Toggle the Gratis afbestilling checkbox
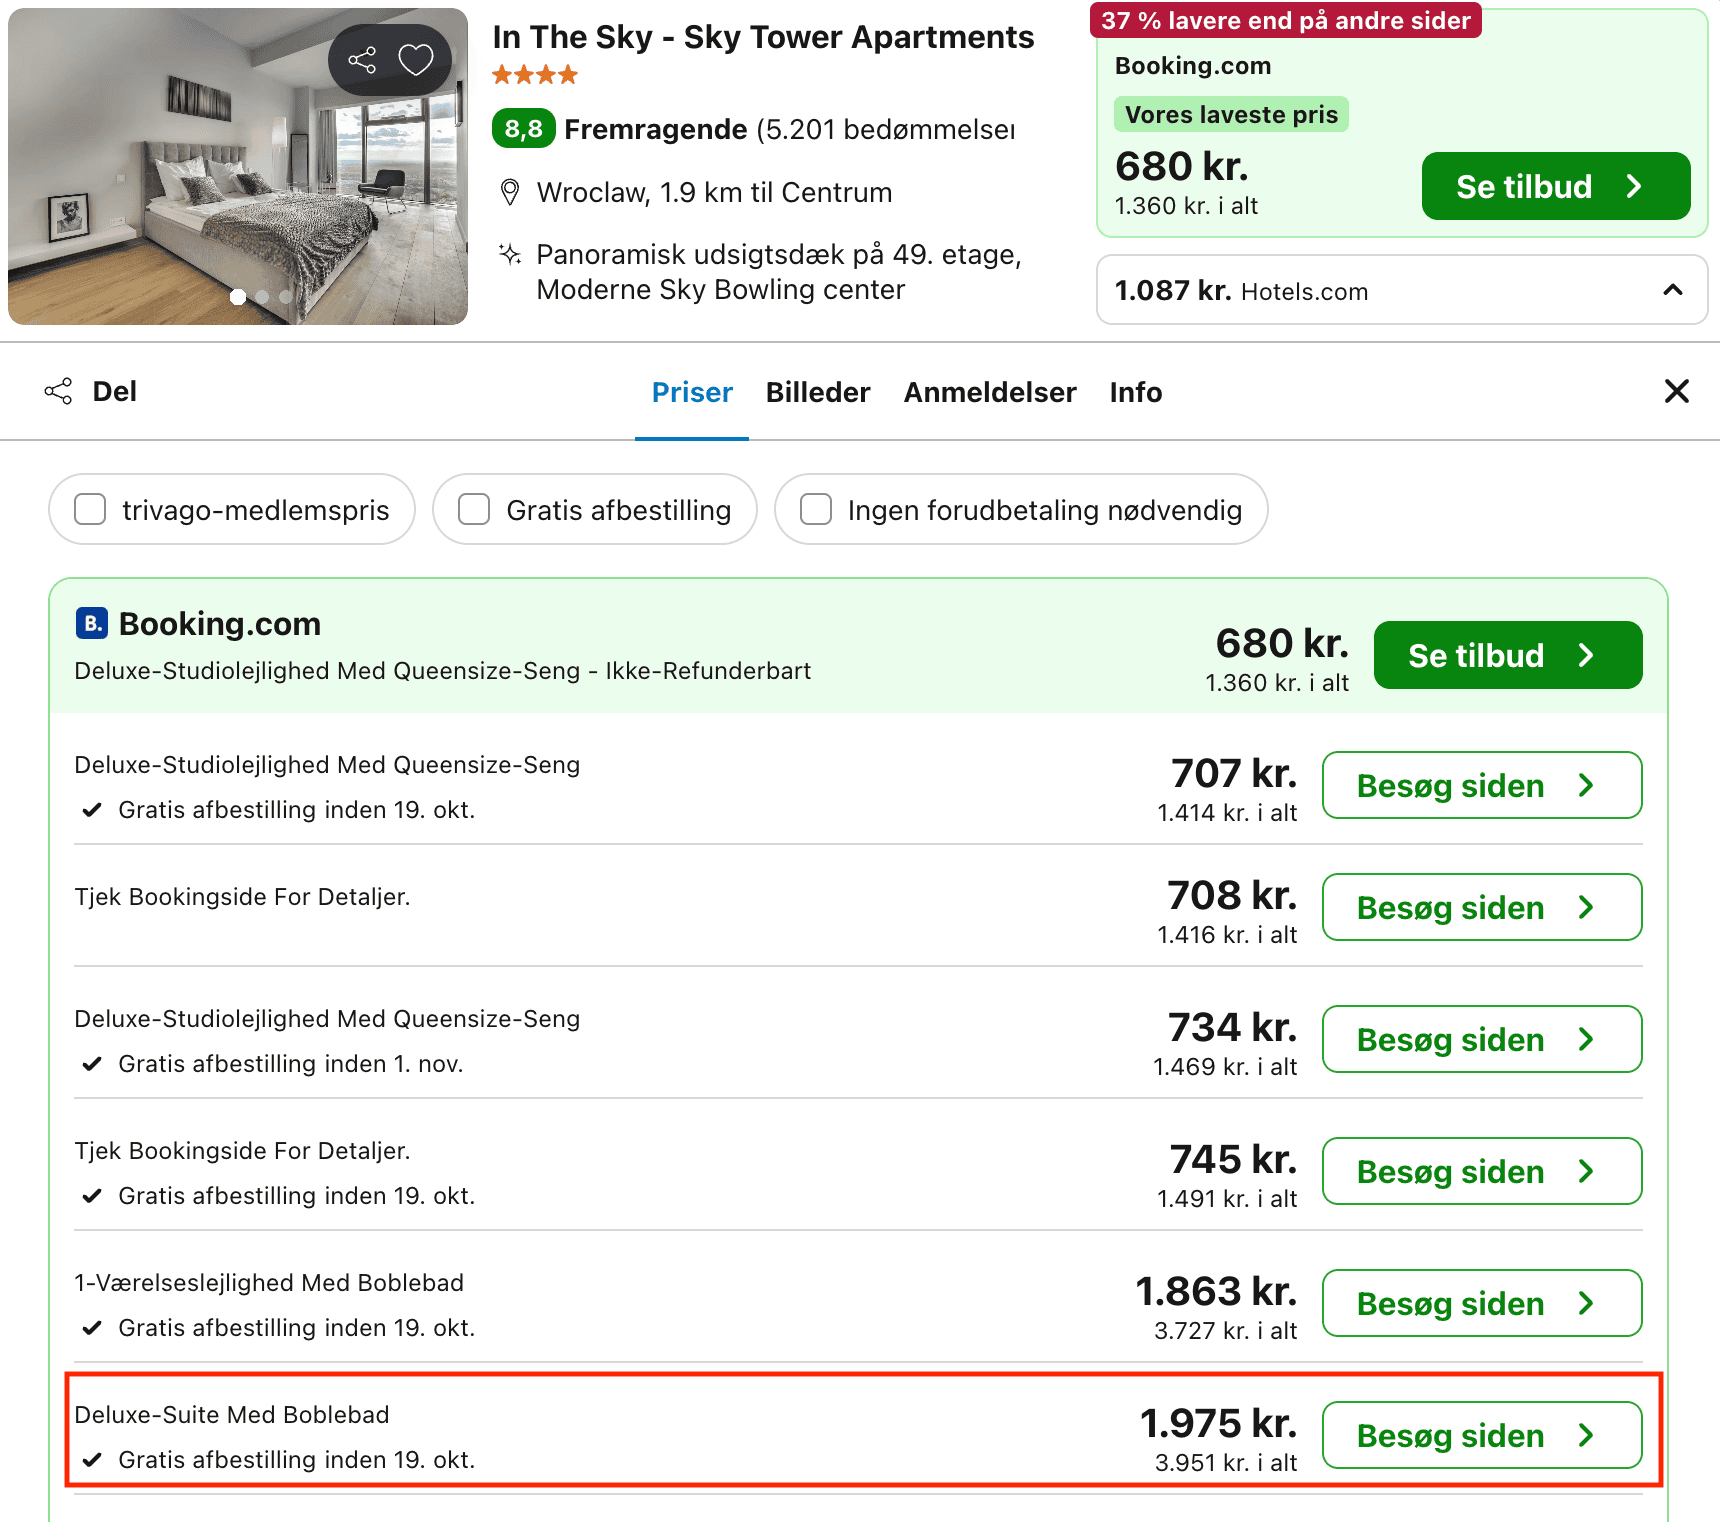The width and height of the screenshot is (1720, 1522). click(x=474, y=509)
